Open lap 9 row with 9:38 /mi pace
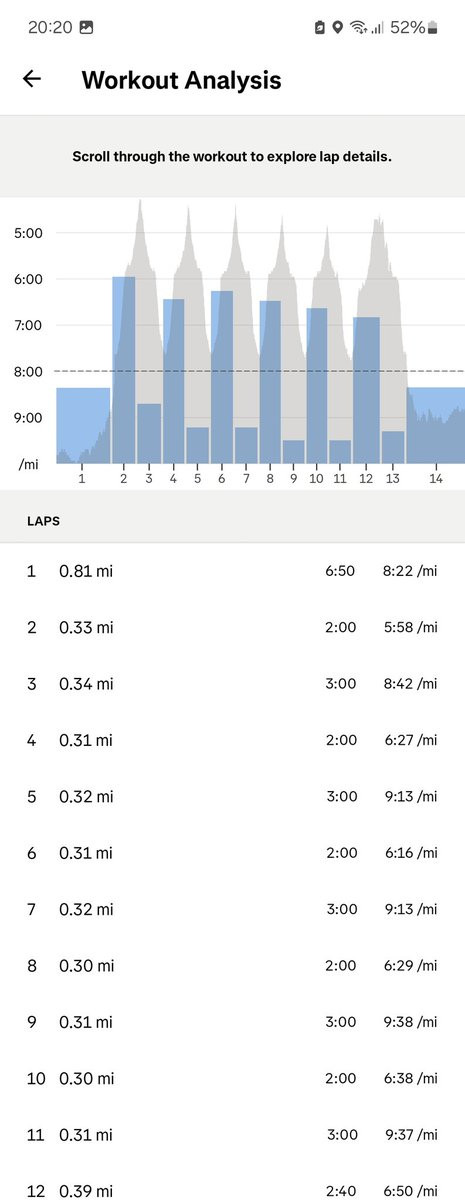 tap(232, 1022)
